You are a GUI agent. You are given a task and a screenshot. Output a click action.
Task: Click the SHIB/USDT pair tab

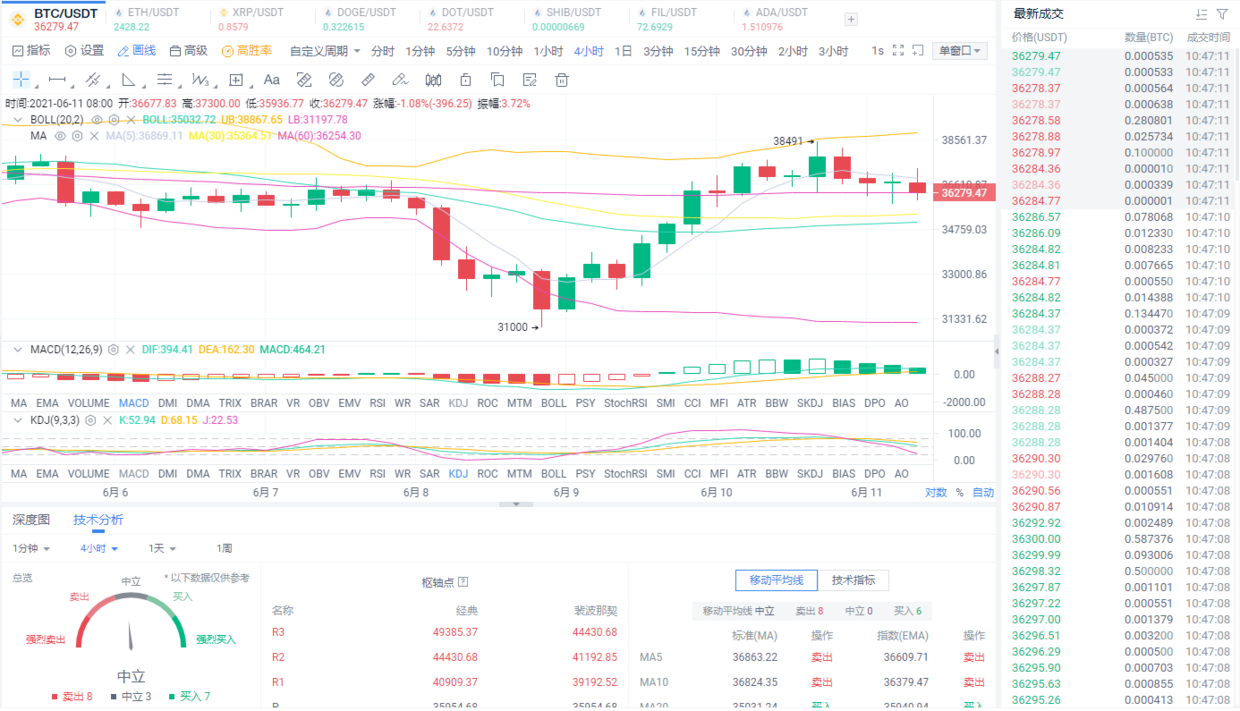[566, 19]
